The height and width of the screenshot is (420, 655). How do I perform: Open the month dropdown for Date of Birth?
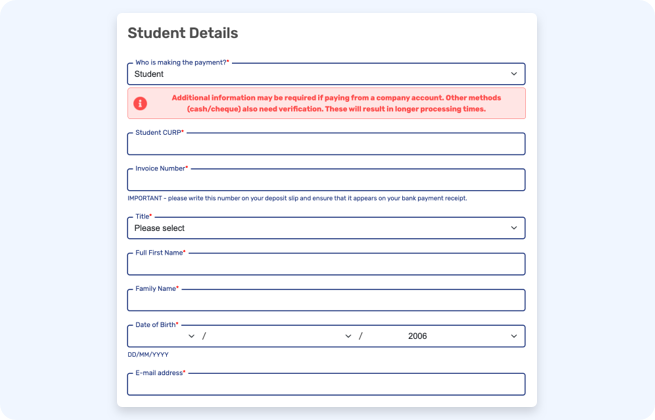(281, 336)
